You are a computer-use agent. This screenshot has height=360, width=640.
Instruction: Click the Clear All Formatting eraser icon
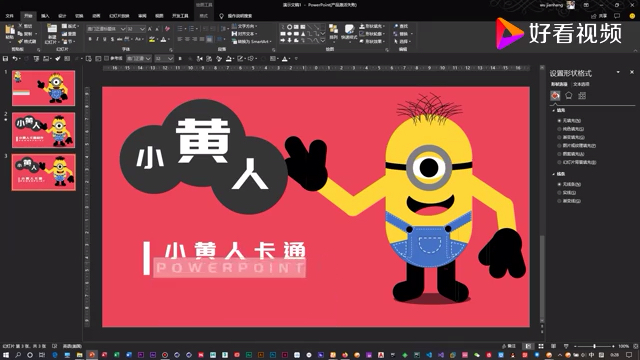[167, 29]
